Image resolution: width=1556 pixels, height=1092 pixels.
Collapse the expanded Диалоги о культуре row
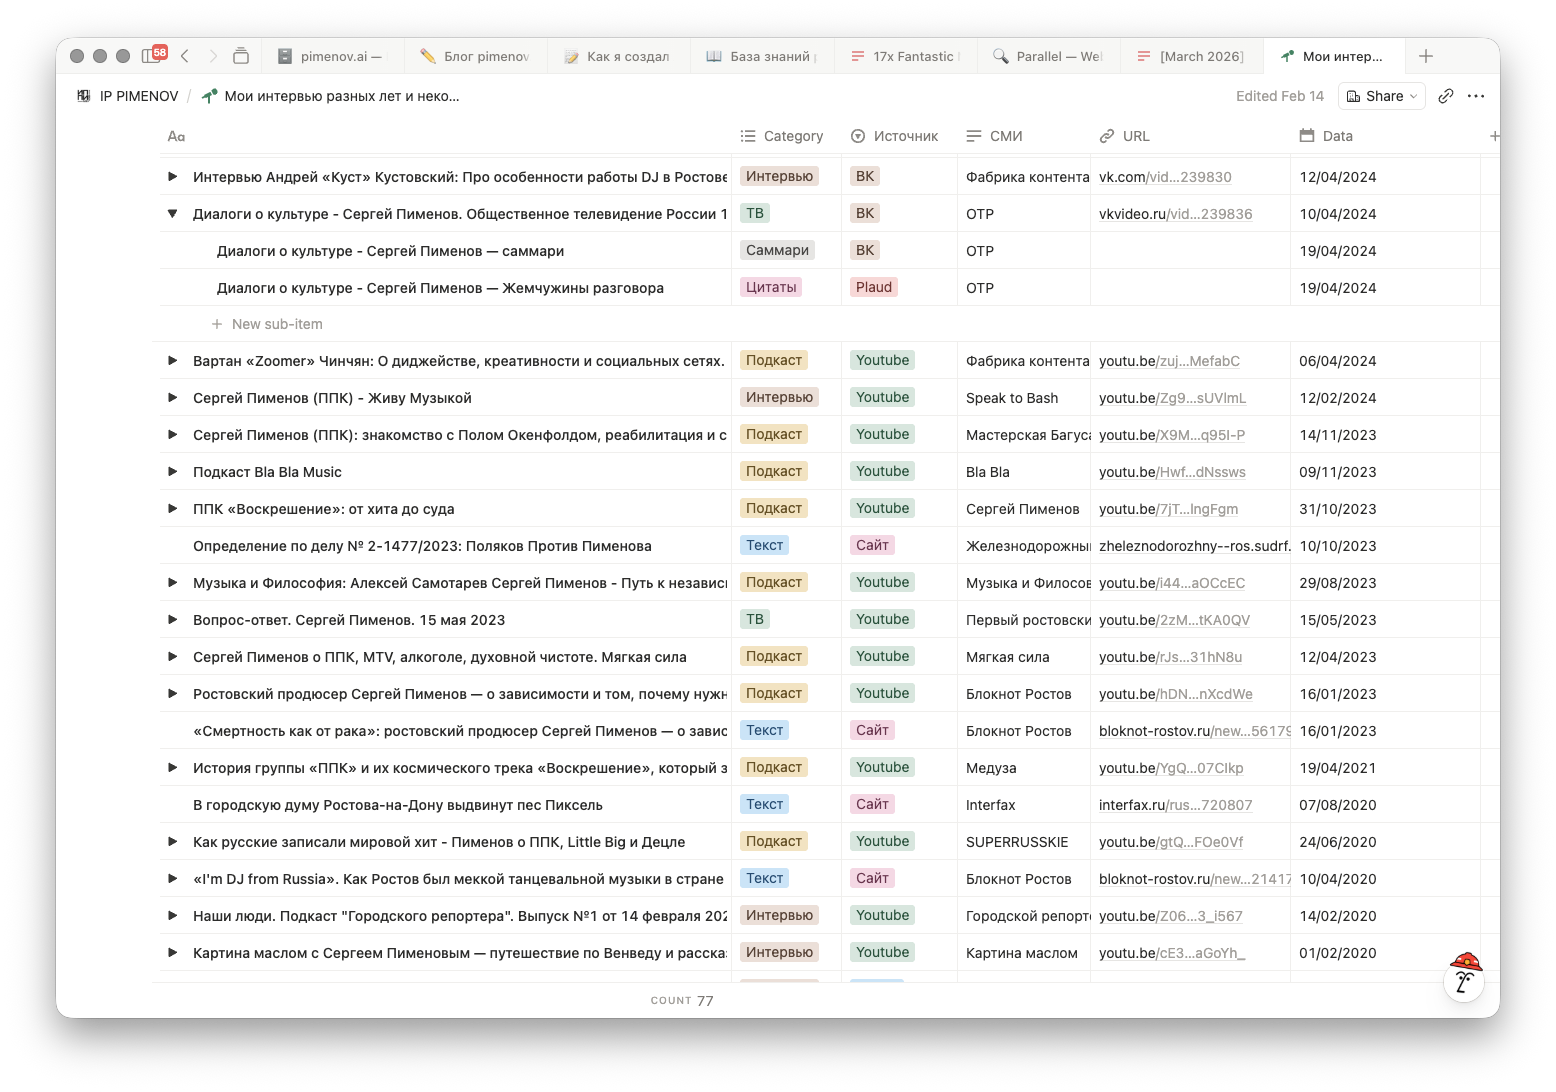click(x=172, y=214)
